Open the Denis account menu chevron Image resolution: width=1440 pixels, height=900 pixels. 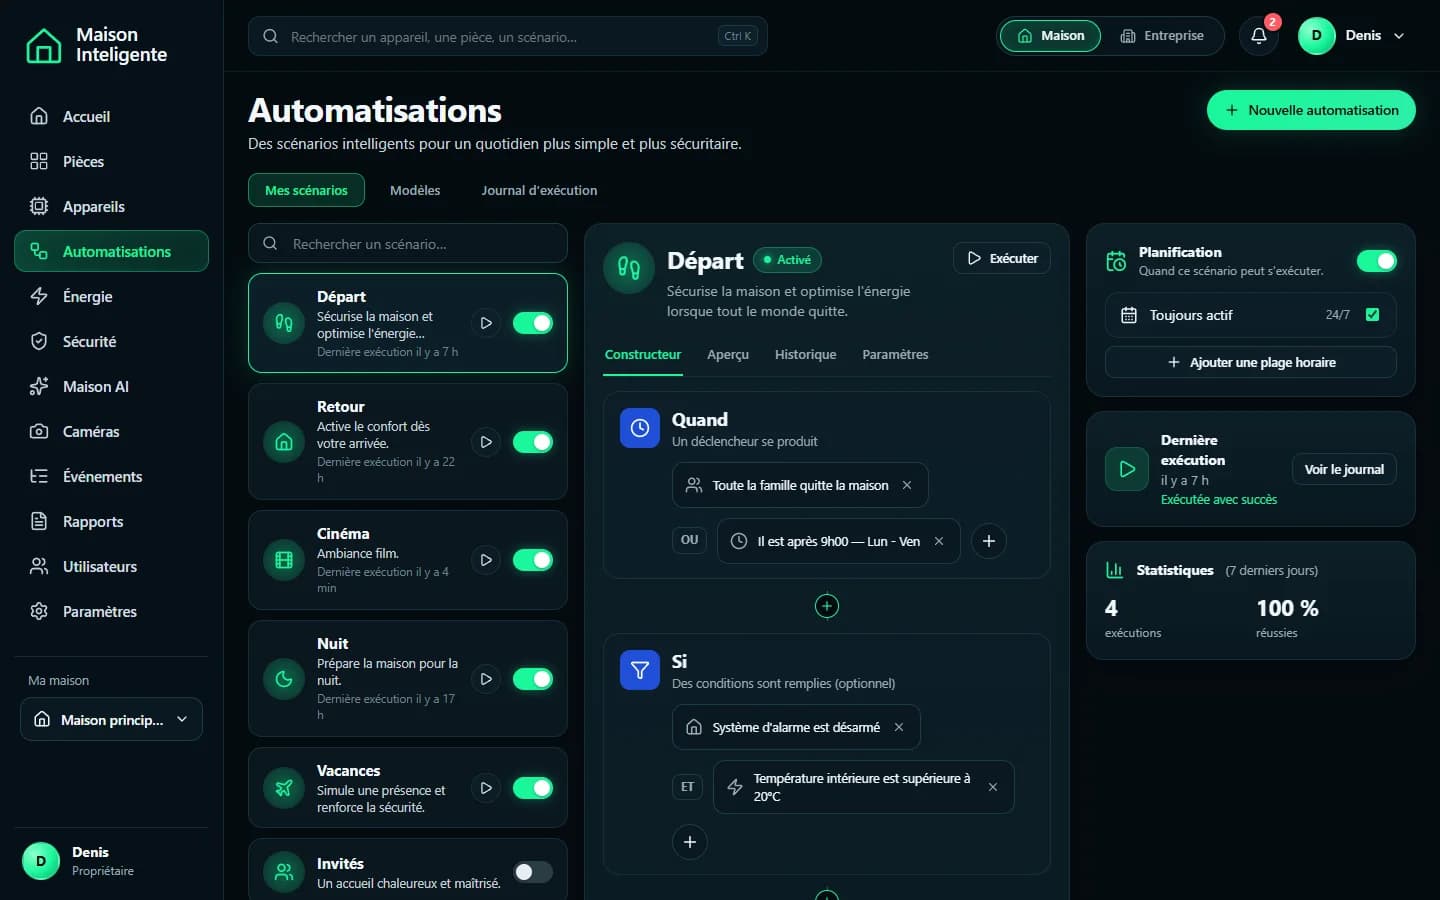(x=1399, y=36)
